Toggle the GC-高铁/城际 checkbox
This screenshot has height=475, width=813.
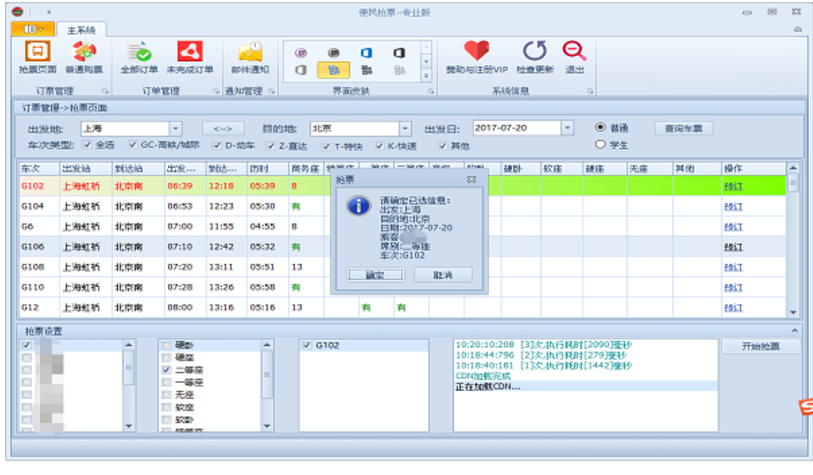tap(133, 145)
